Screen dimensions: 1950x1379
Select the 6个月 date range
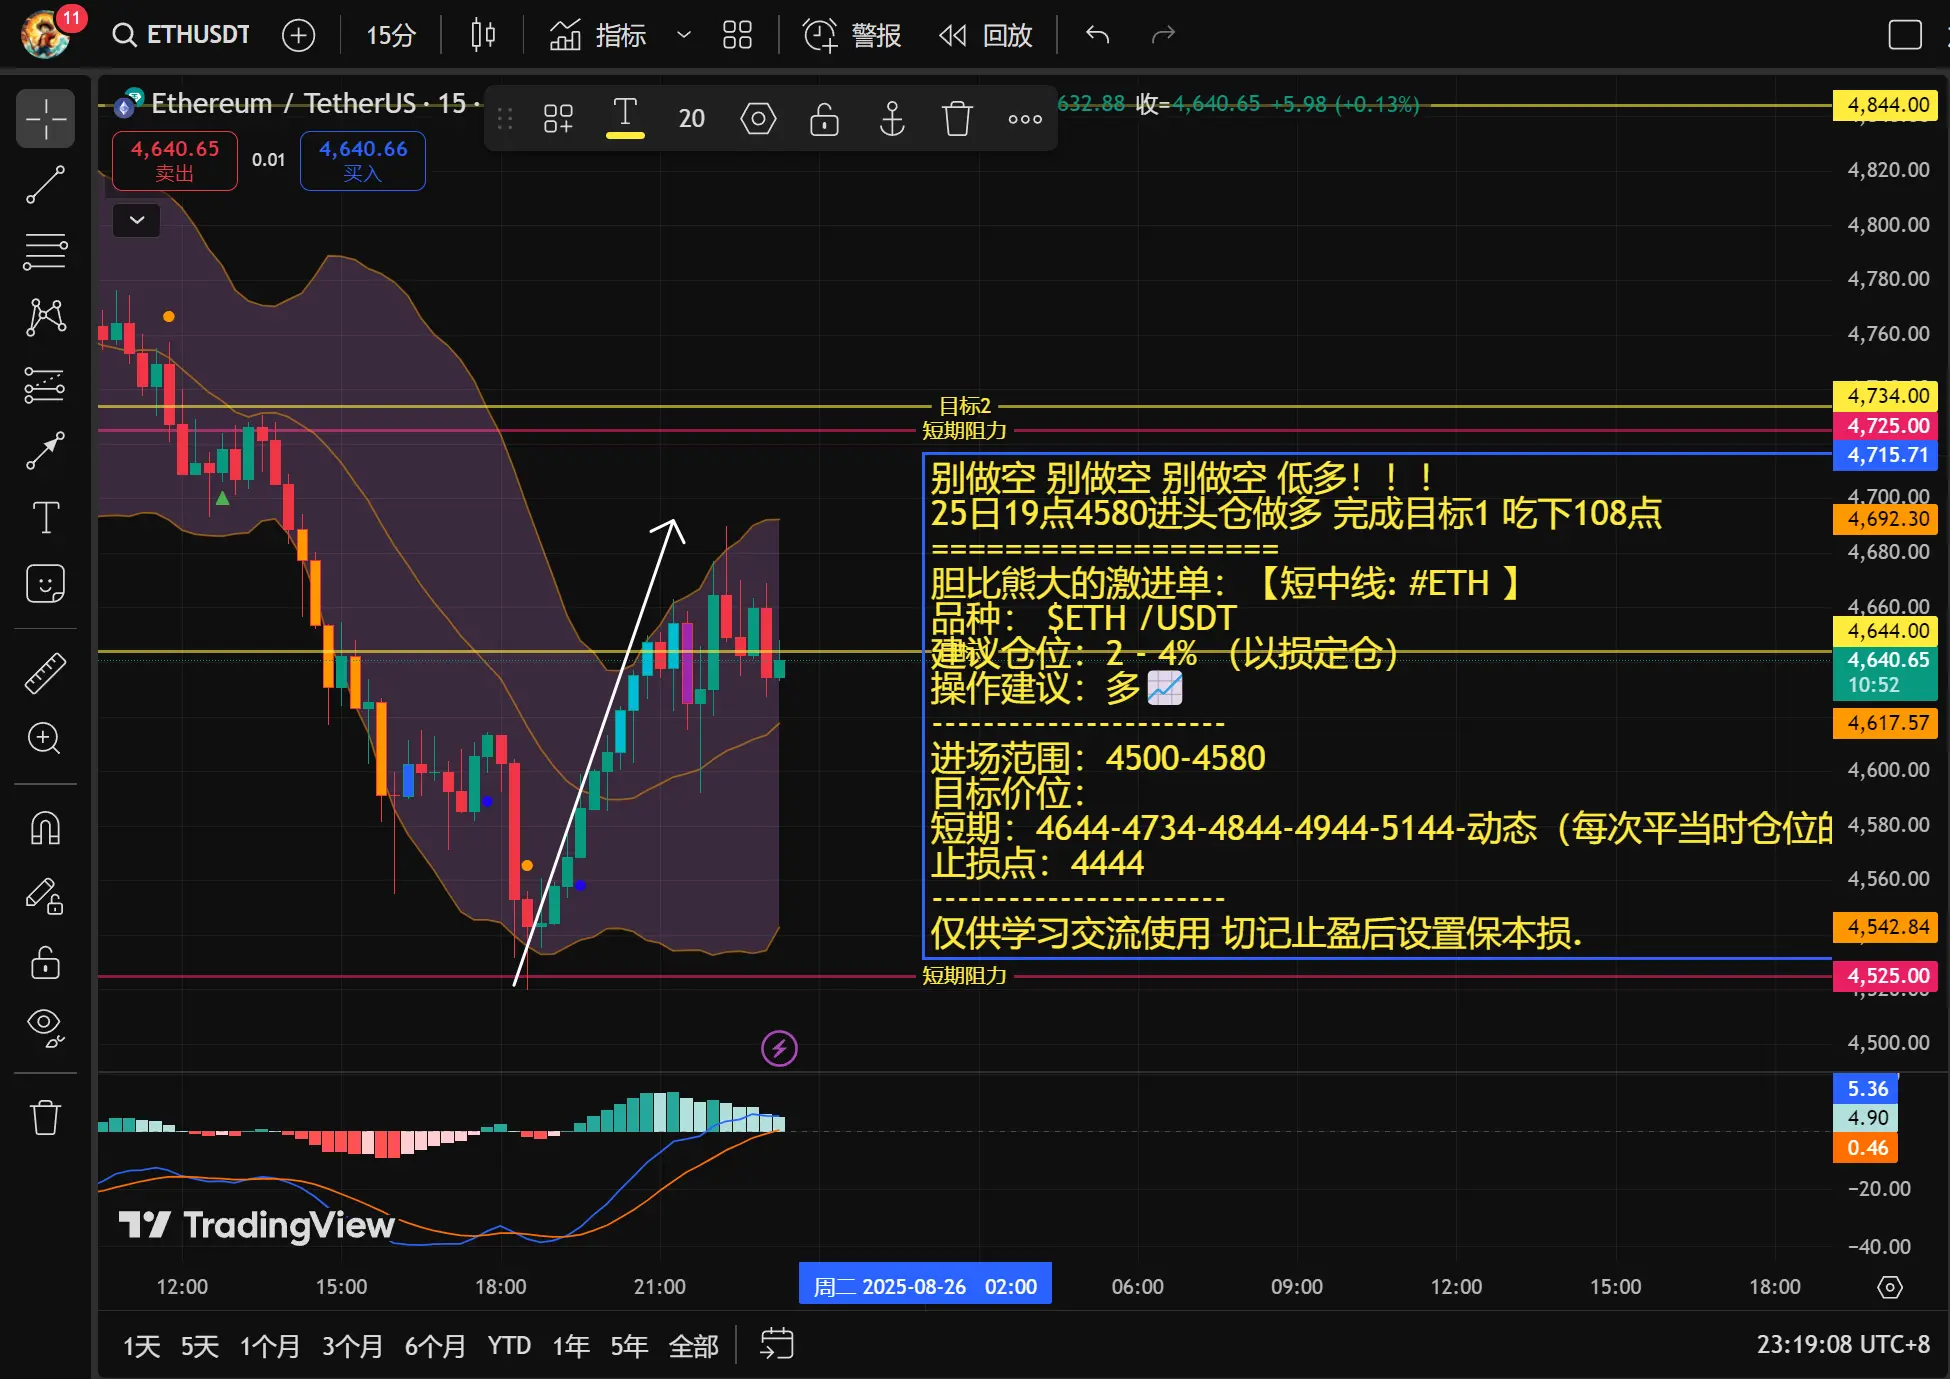(x=435, y=1346)
